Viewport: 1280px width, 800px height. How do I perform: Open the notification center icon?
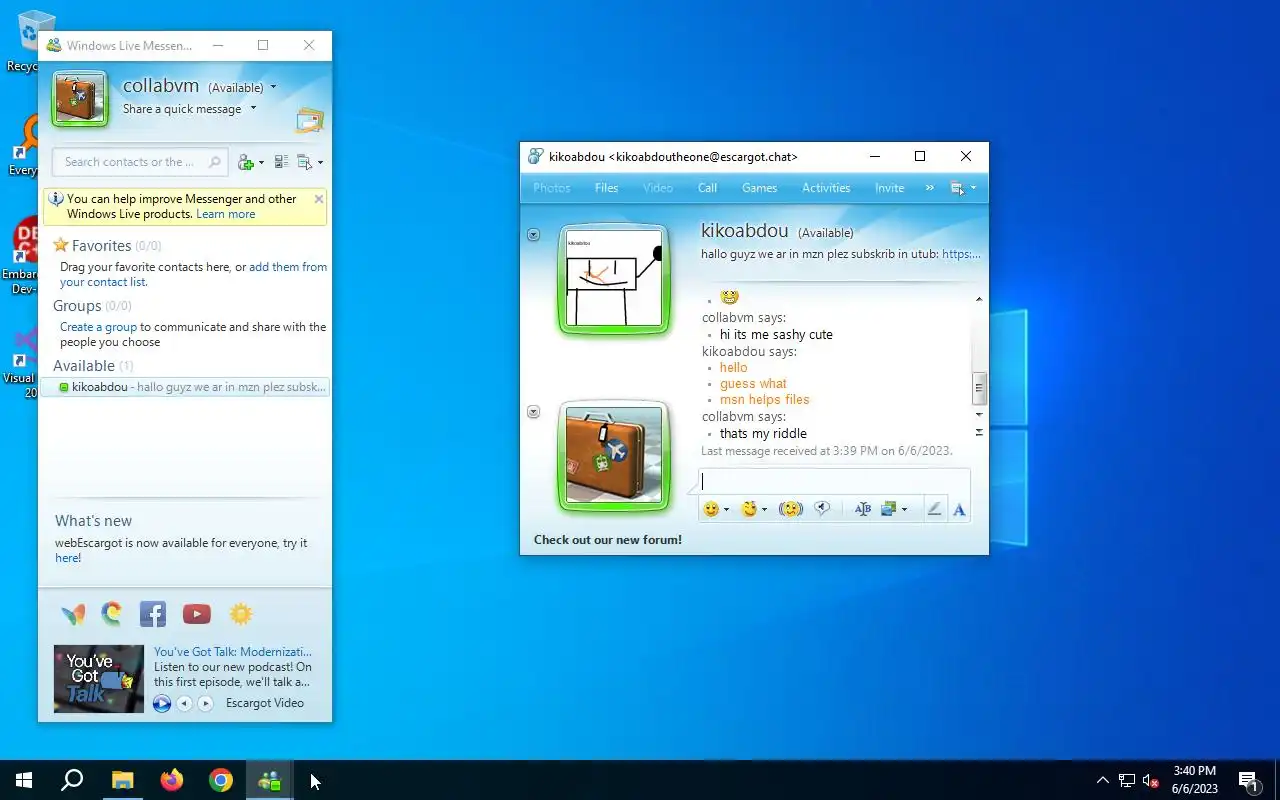tap(1248, 781)
